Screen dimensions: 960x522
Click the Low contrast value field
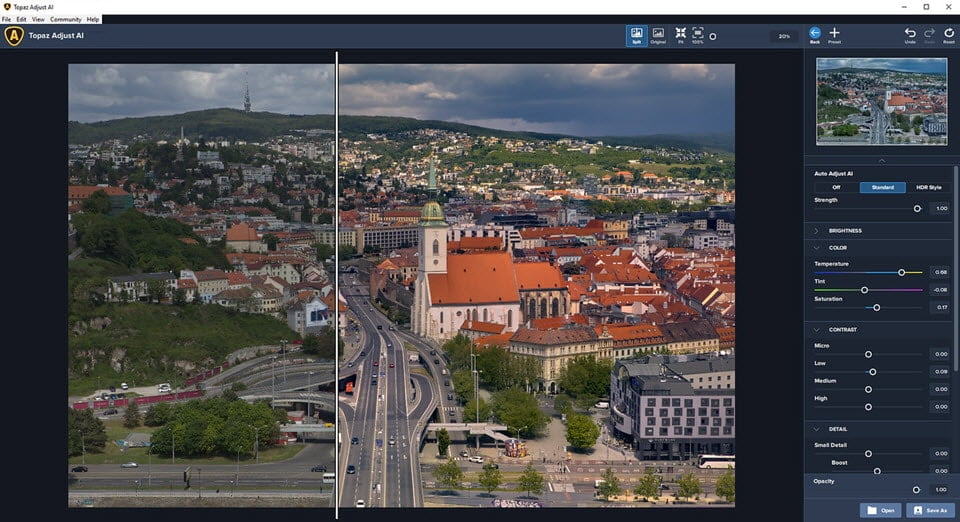(941, 372)
